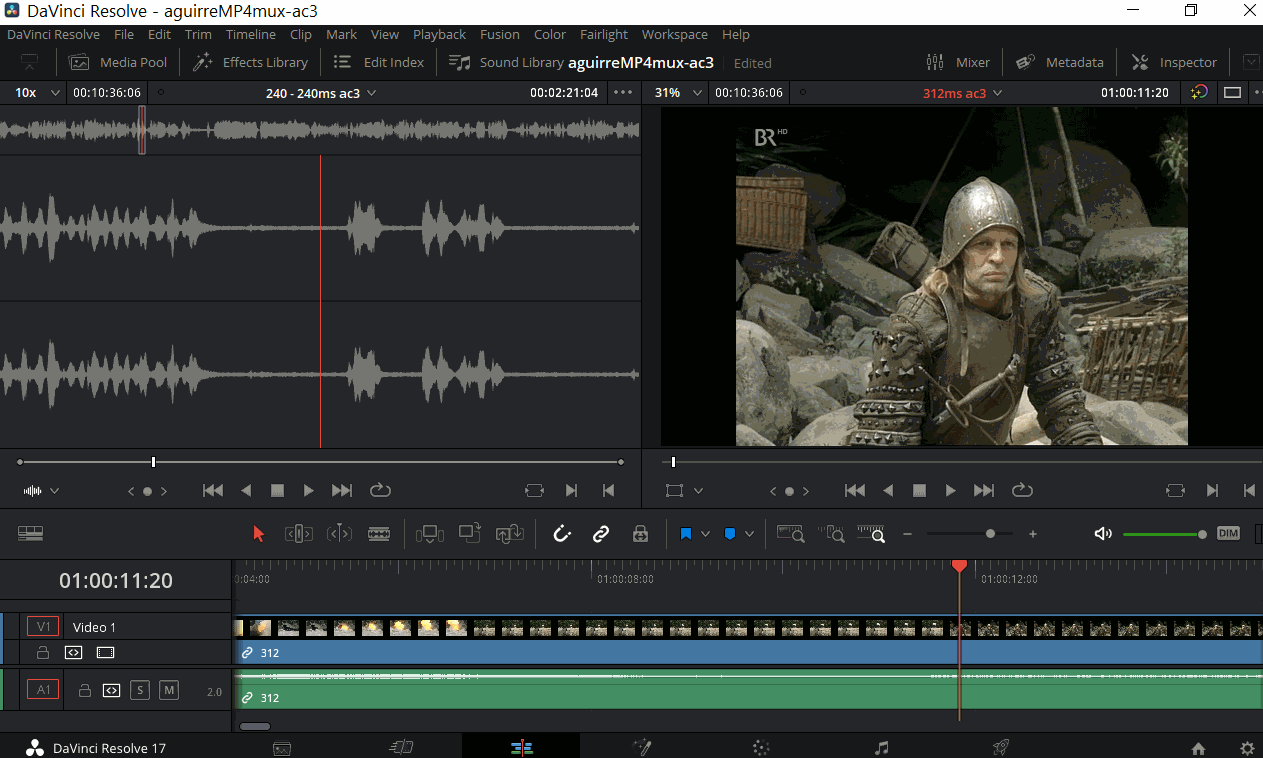The image size is (1263, 758).
Task: Play the timeline viewer
Action: point(951,491)
